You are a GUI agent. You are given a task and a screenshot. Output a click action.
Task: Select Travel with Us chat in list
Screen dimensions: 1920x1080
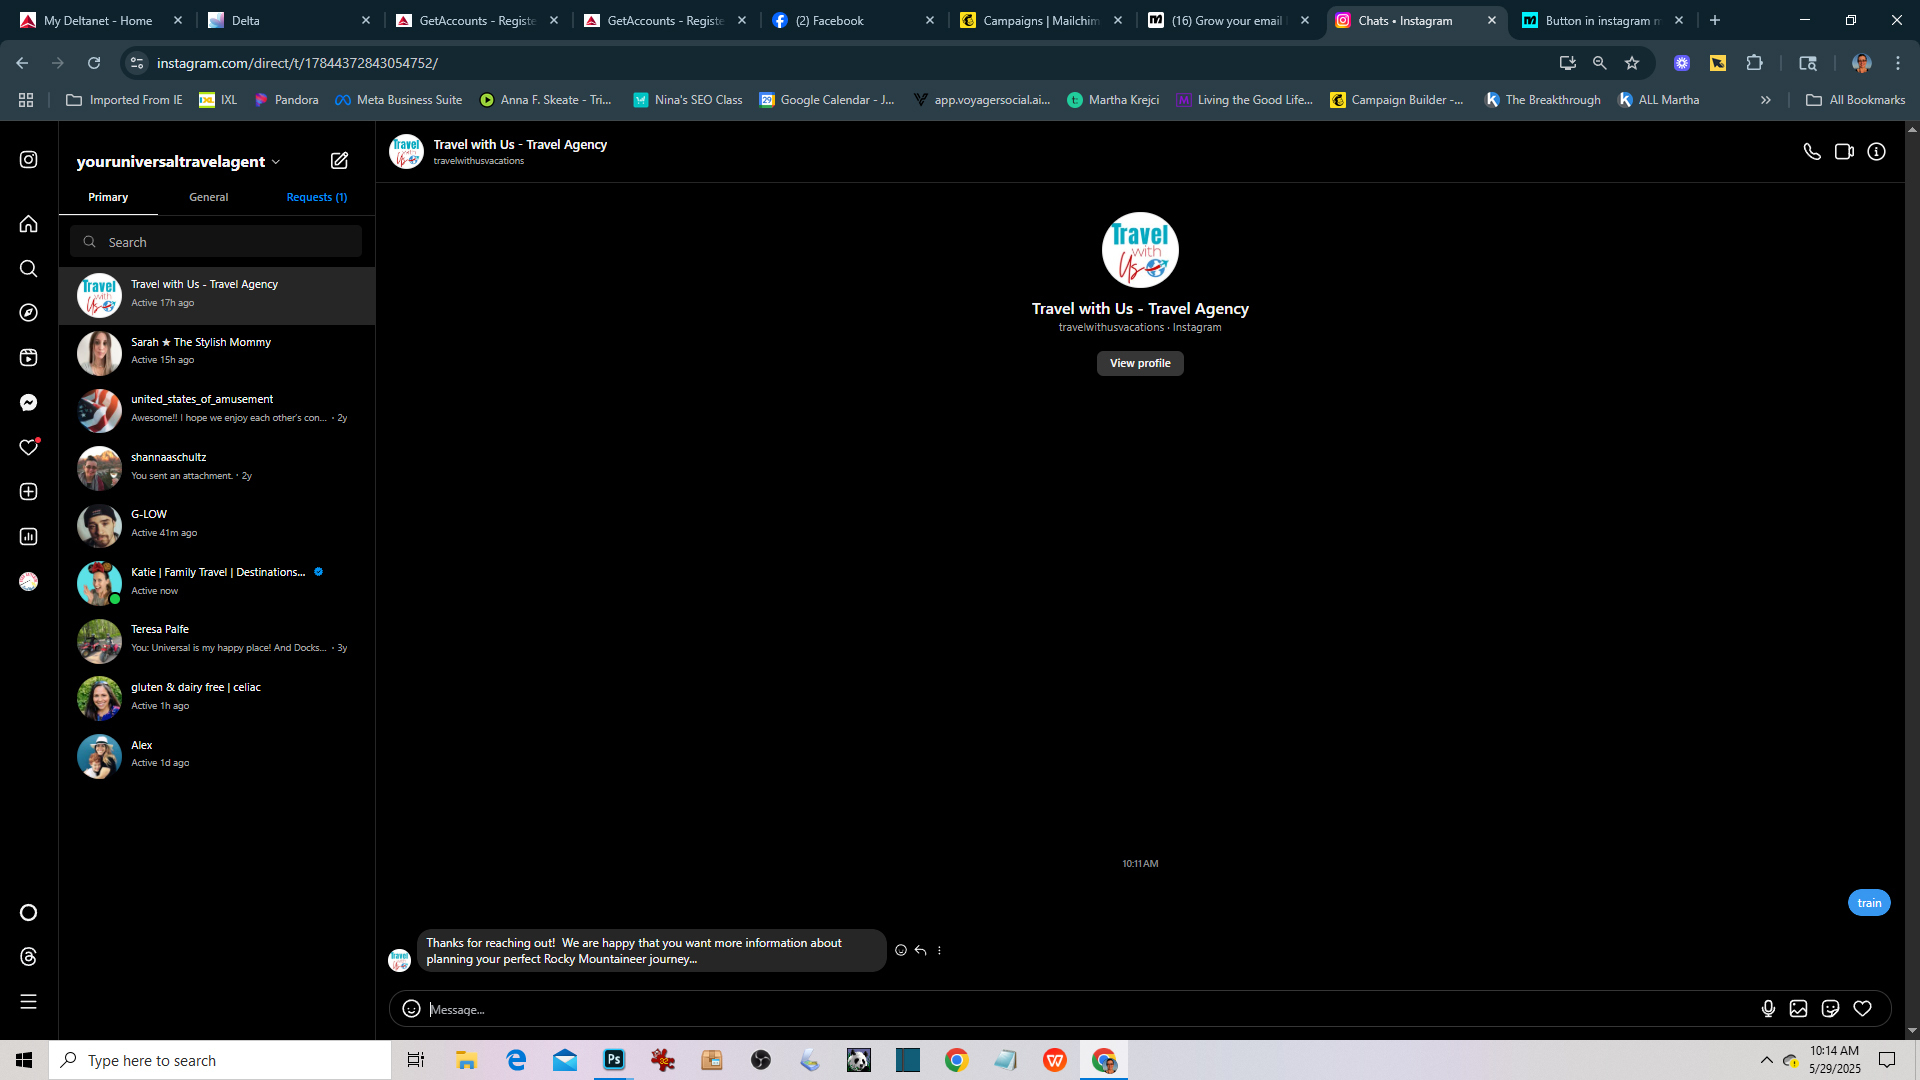(217, 295)
